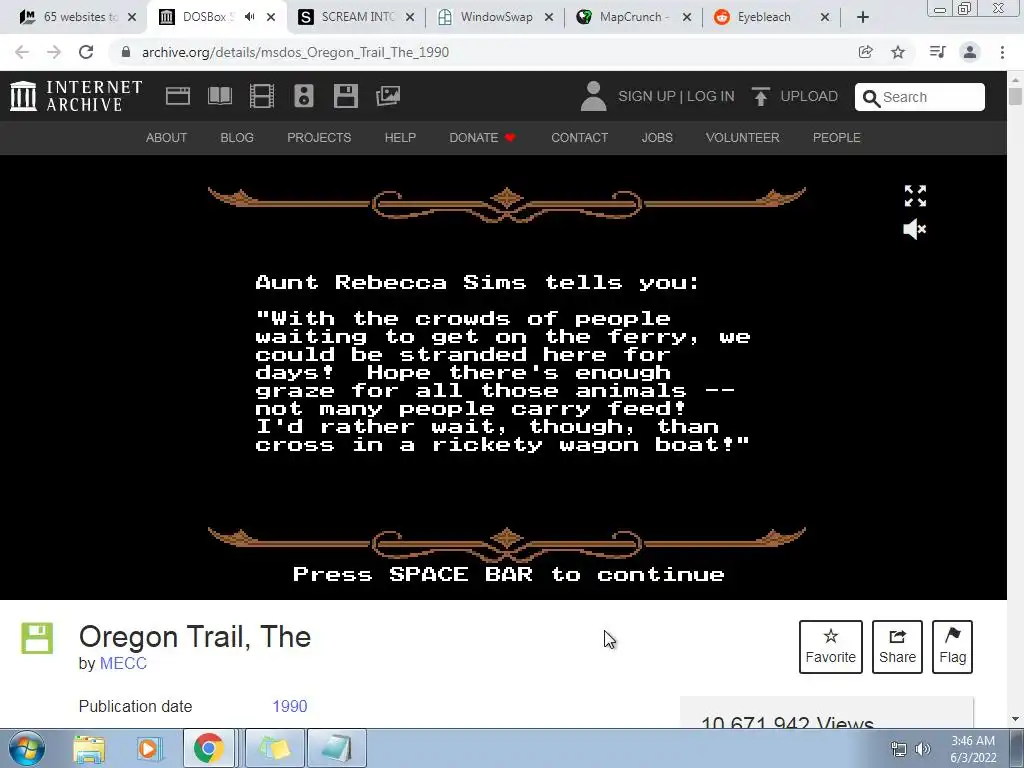Open the Audio speaker icon

304,96
